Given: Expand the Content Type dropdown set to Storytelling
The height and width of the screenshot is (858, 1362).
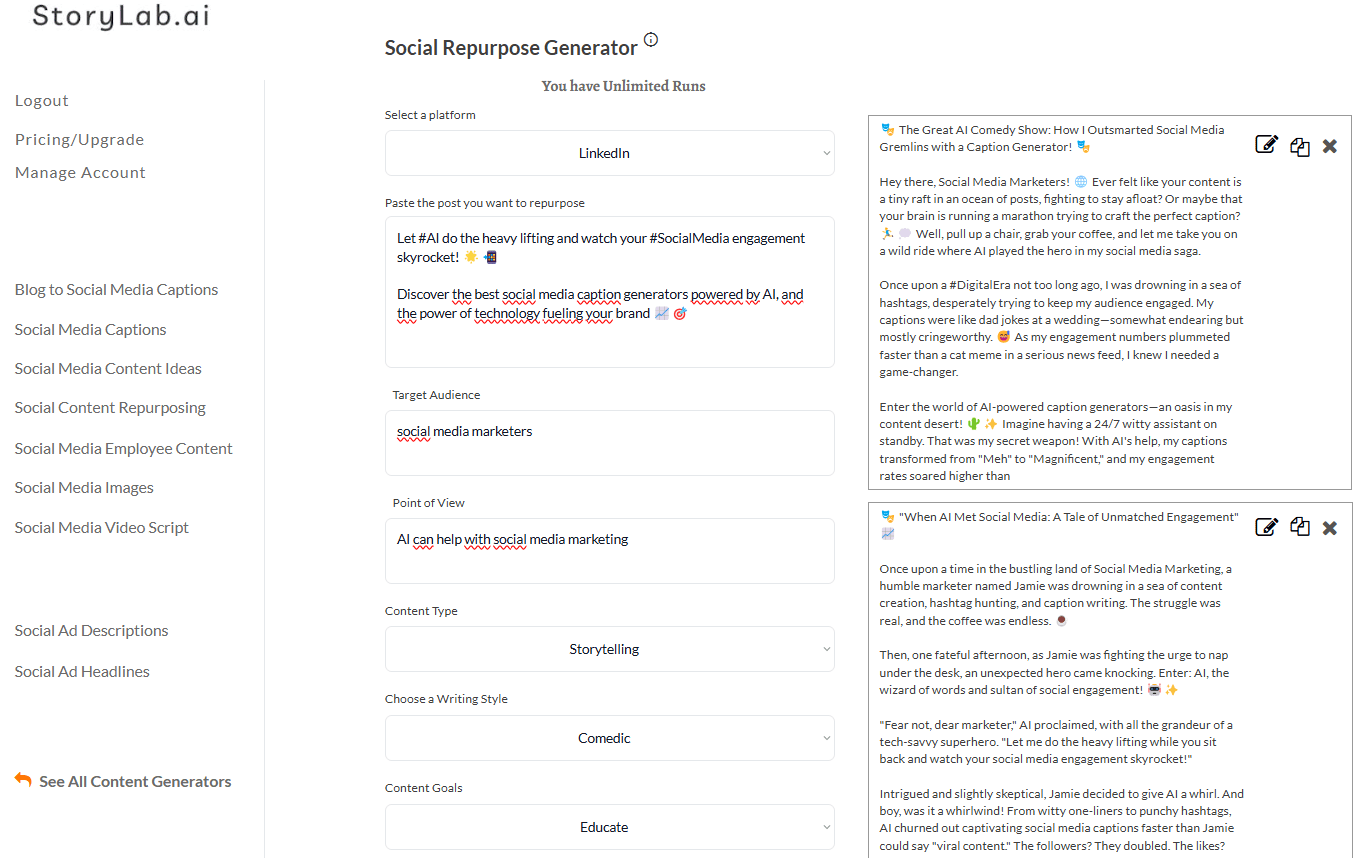Looking at the screenshot, I should [609, 649].
